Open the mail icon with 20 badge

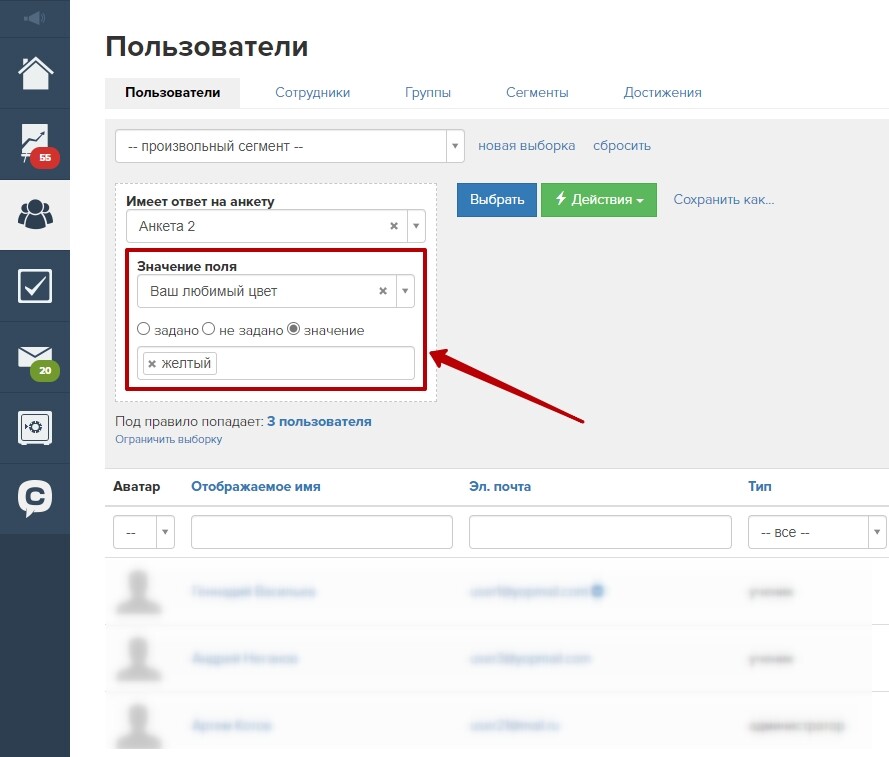coord(37,362)
